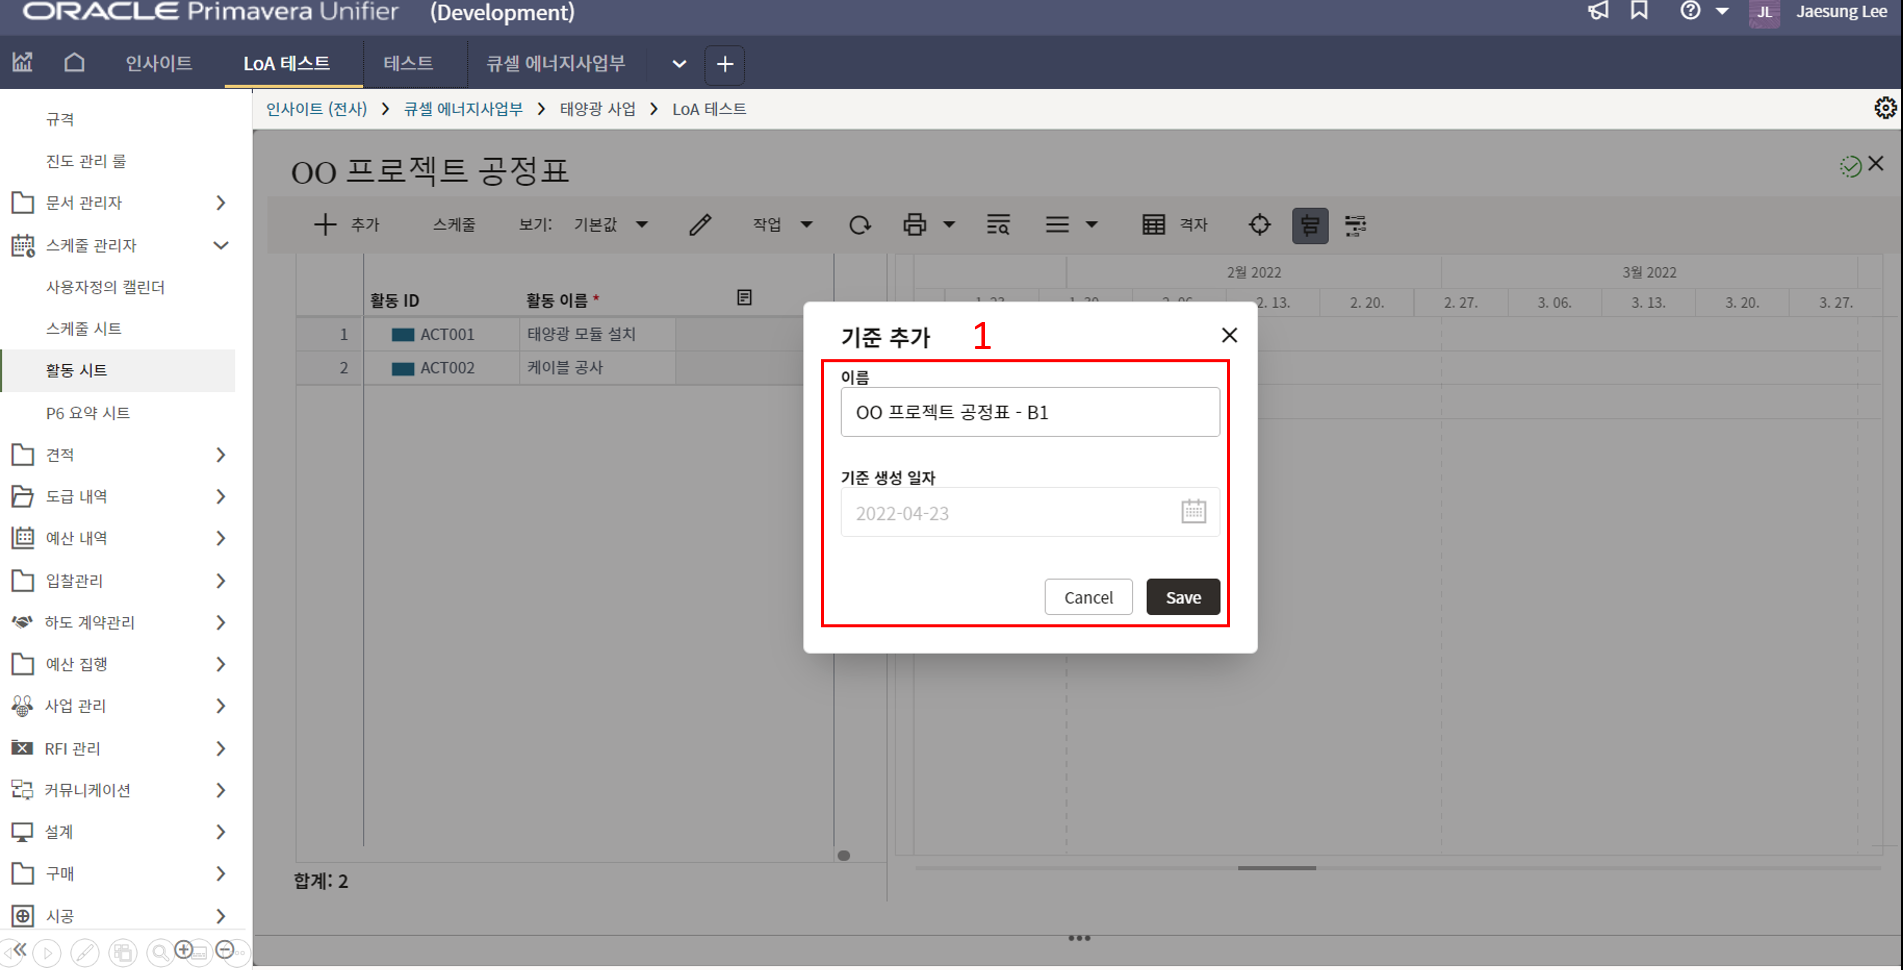The width and height of the screenshot is (1903, 970).
Task: Click the ACT001 blue color swatch
Action: 403,335
